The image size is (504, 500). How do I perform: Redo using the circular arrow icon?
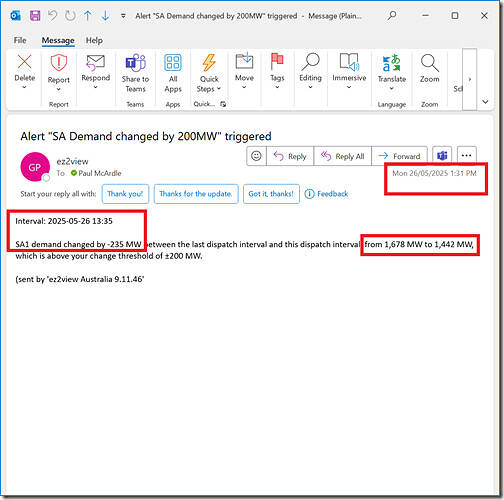[x=70, y=16]
